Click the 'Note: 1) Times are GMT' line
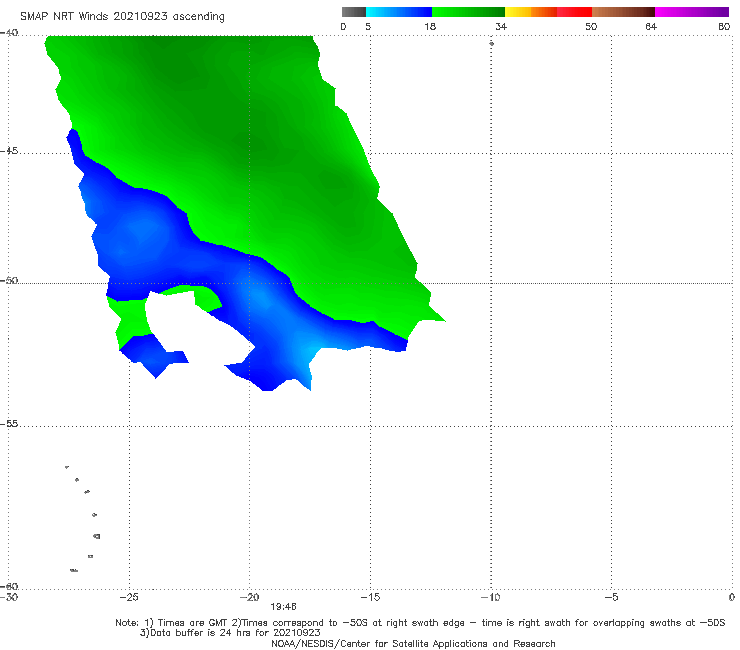Viewport: 740px width, 650px height. 420,623
